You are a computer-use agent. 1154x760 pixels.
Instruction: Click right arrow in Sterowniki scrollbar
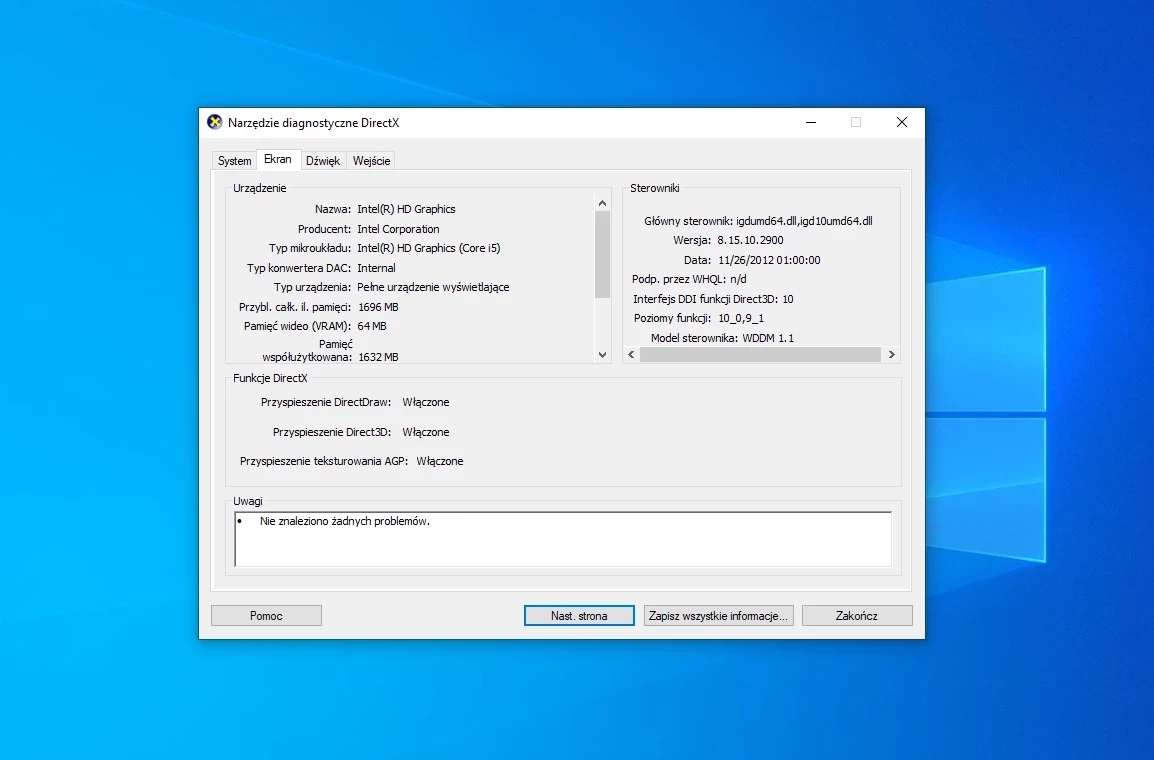(x=891, y=355)
